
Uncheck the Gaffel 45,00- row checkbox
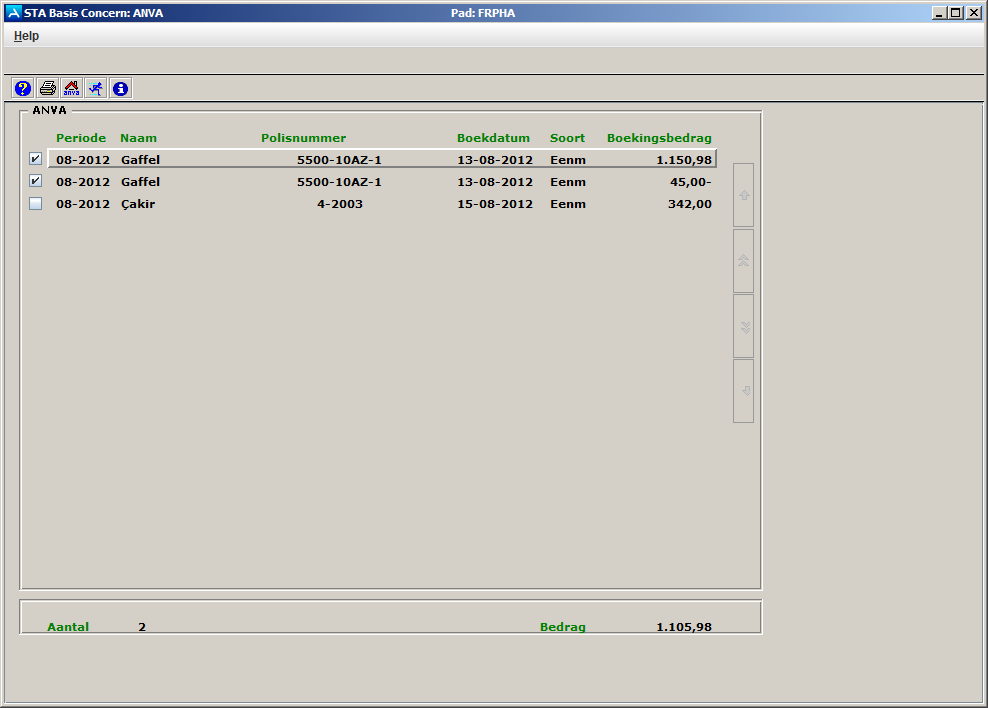tap(36, 182)
